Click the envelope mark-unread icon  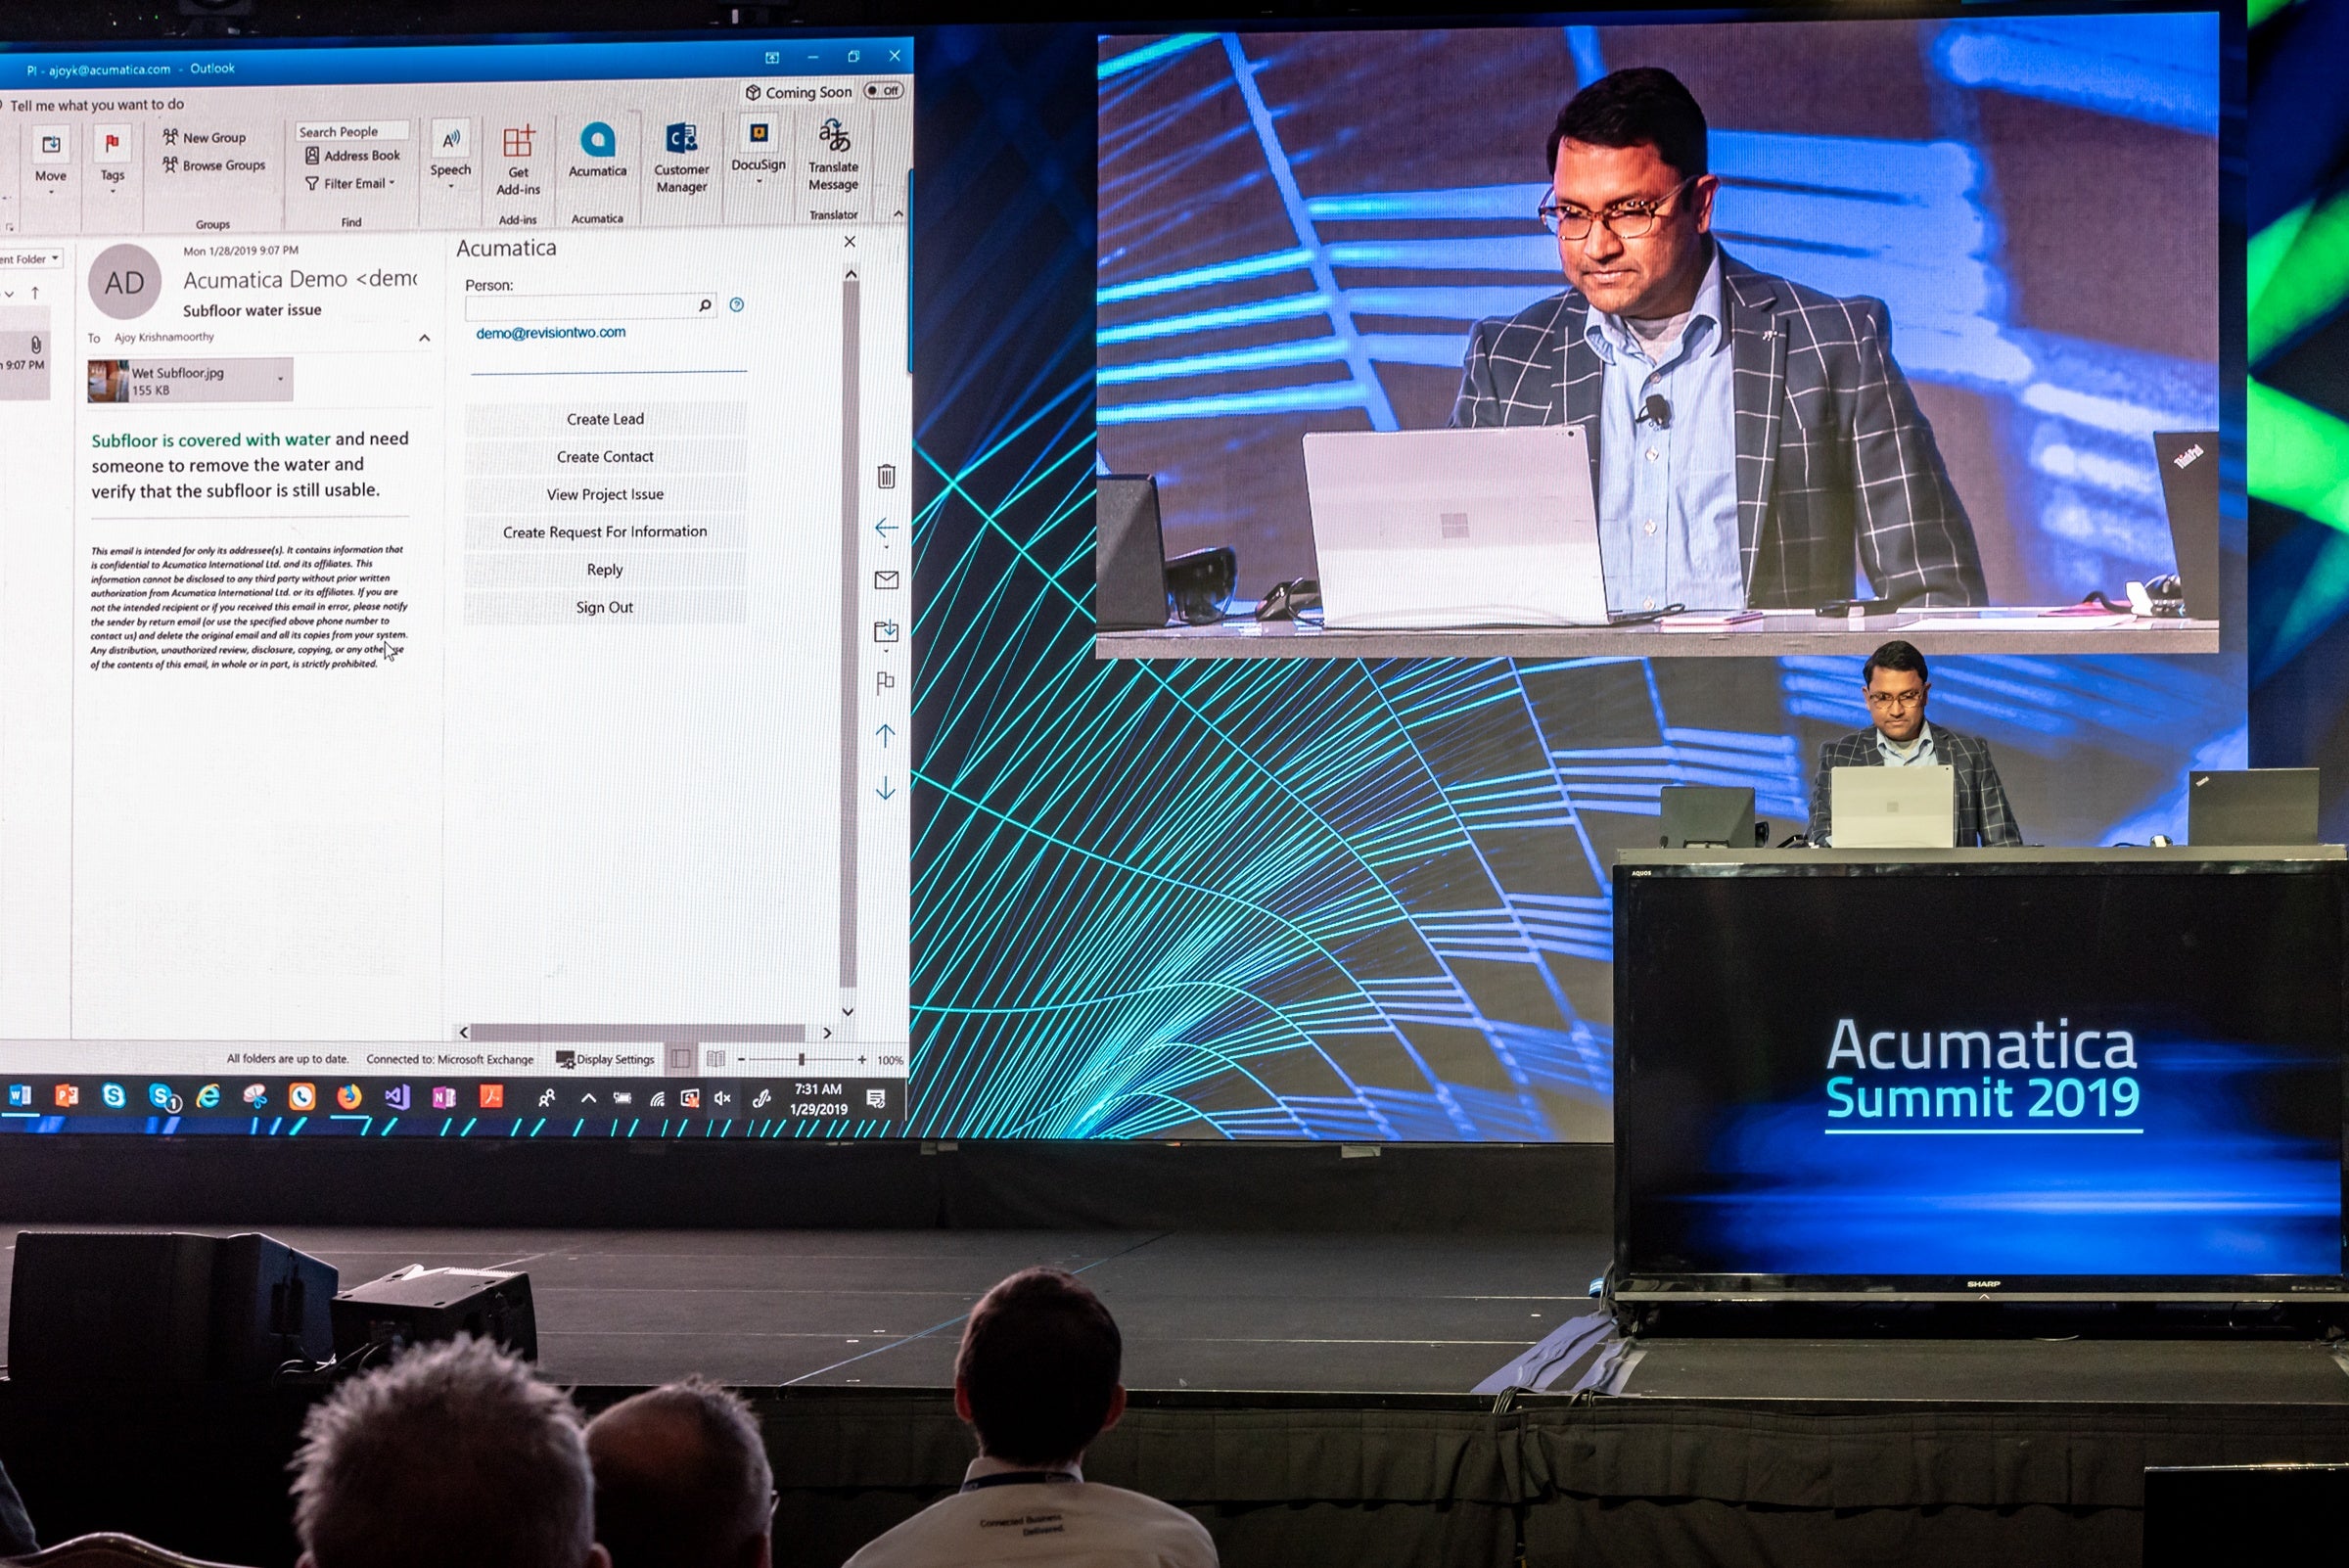pyautogui.click(x=886, y=580)
